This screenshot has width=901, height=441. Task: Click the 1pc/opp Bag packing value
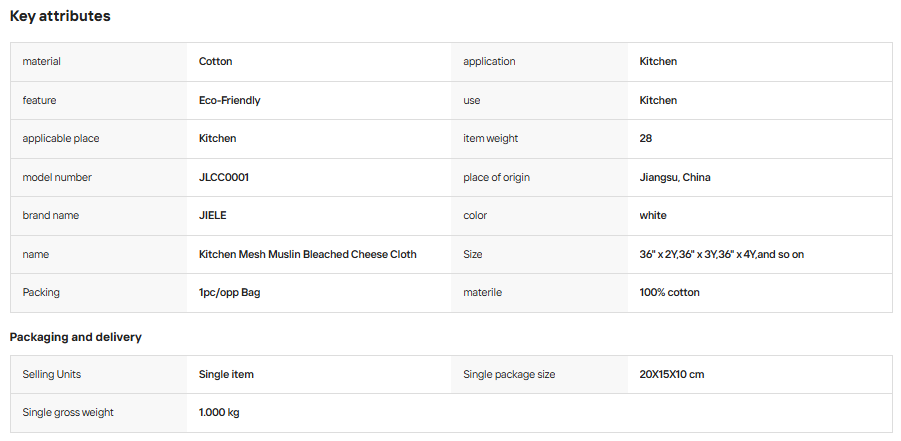coord(229,293)
